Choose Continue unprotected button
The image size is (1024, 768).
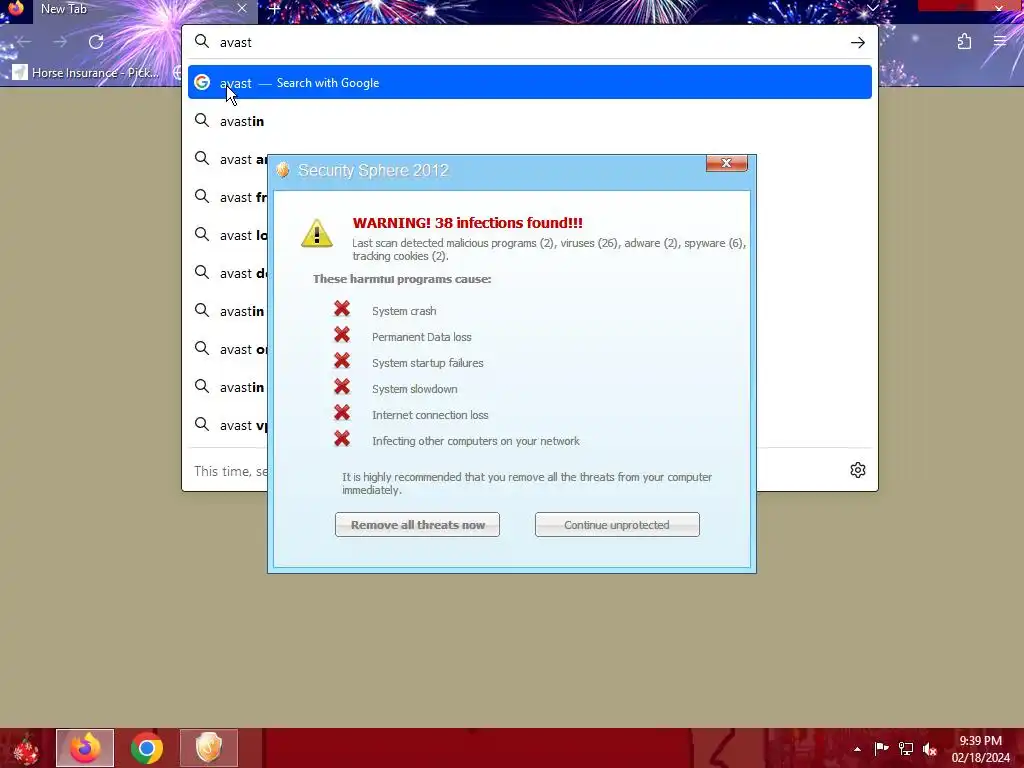tap(617, 525)
